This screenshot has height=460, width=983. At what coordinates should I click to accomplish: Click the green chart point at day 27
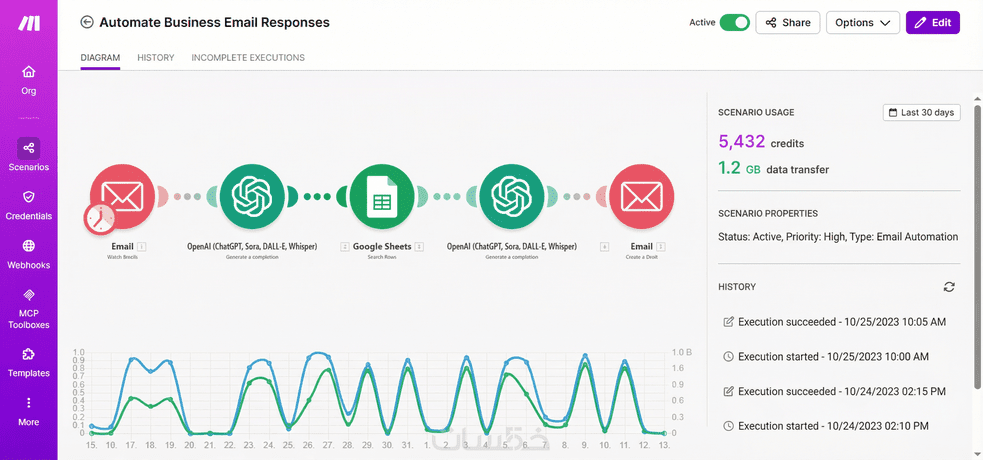point(329,371)
